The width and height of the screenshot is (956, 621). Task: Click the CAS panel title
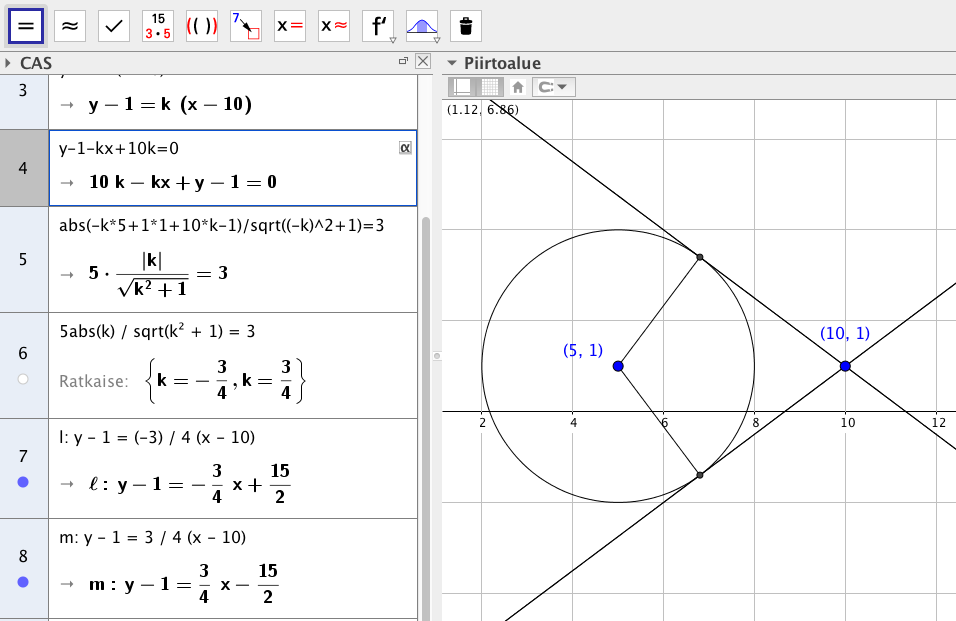[36, 63]
